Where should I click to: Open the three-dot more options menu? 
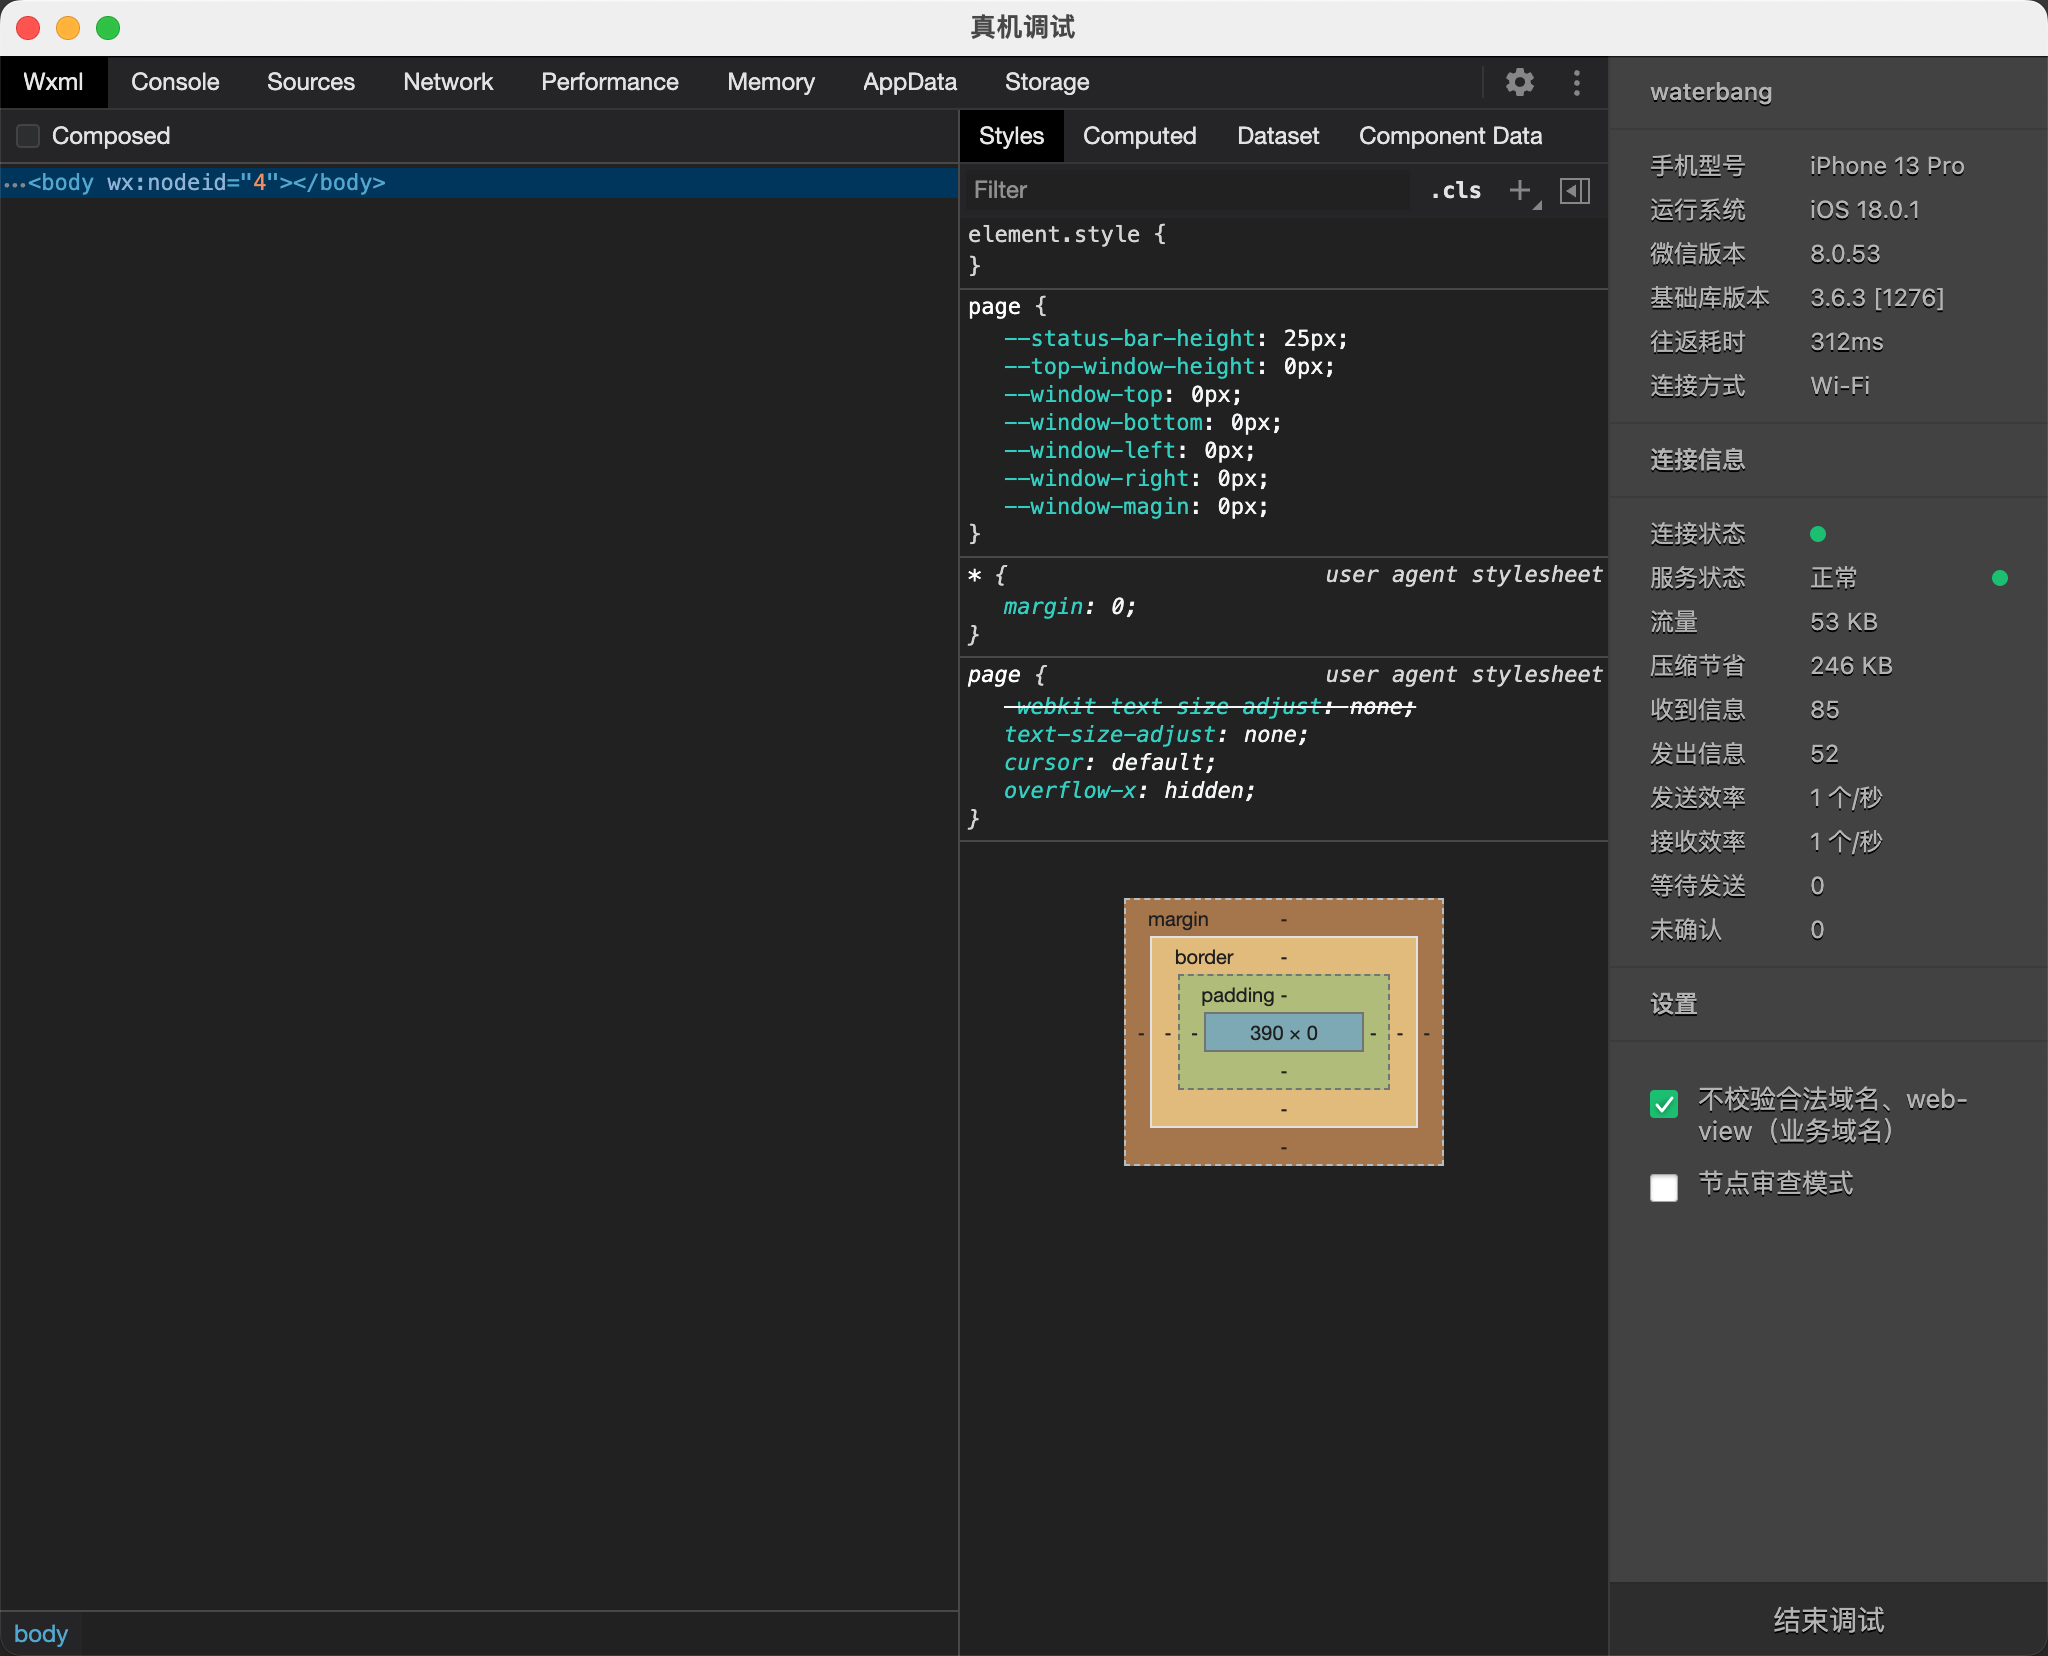[1576, 82]
